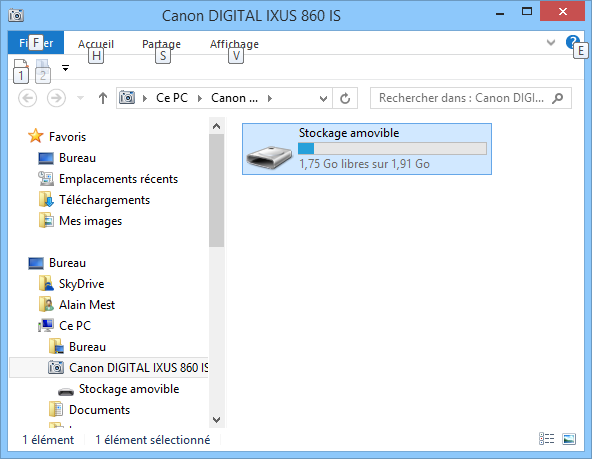Click the Téléchargements folder icon
This screenshot has width=592, height=459.
46,200
